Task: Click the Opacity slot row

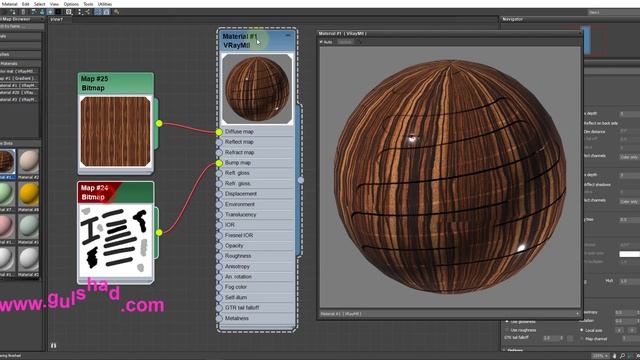Action: click(x=257, y=246)
